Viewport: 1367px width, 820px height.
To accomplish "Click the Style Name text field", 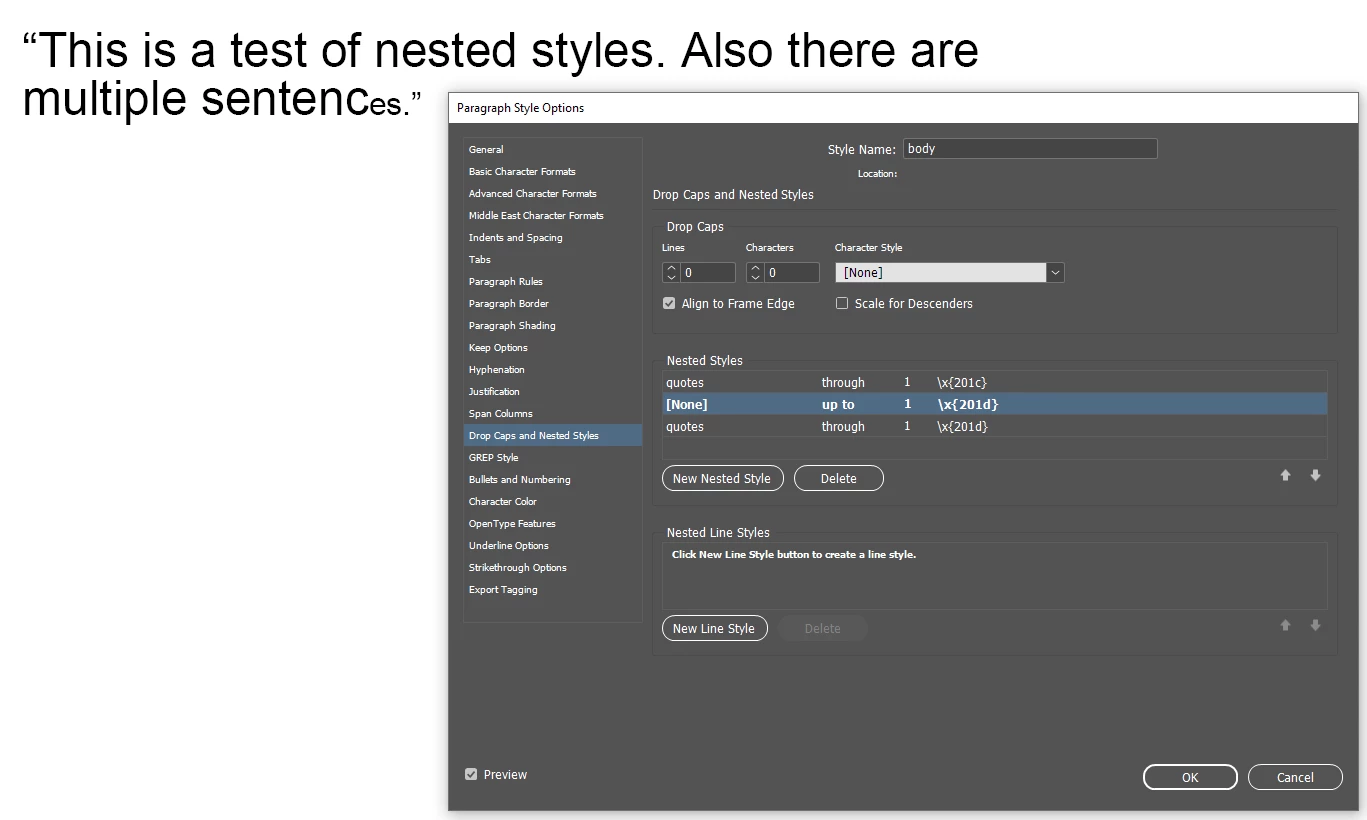I will pyautogui.click(x=1029, y=149).
